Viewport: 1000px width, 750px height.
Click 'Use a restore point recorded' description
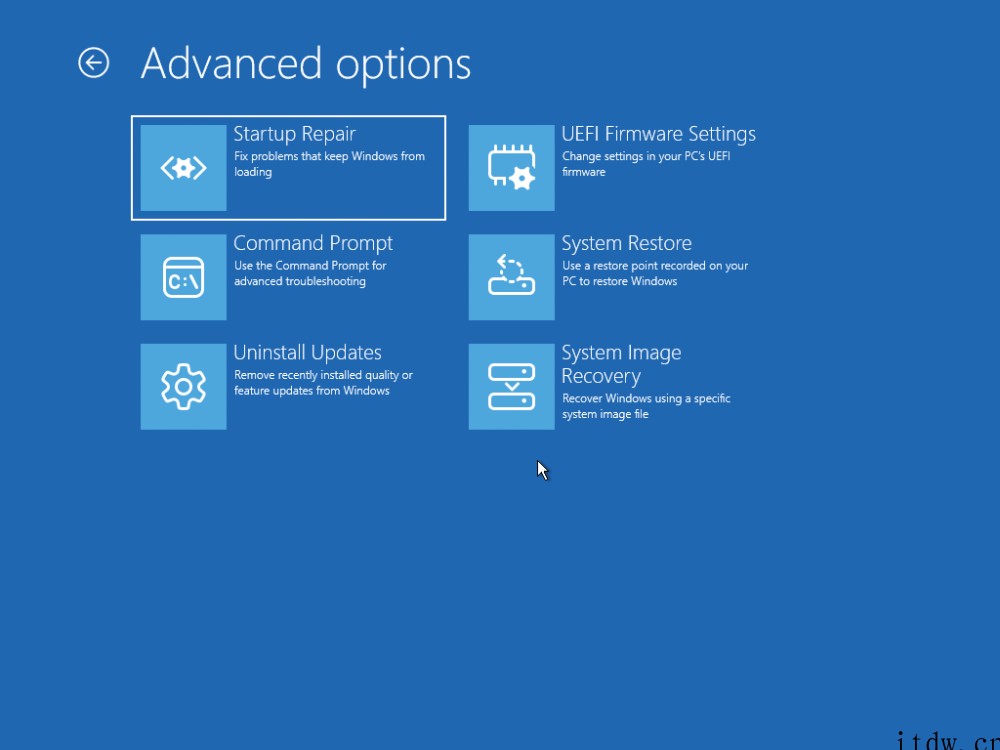click(x=655, y=274)
